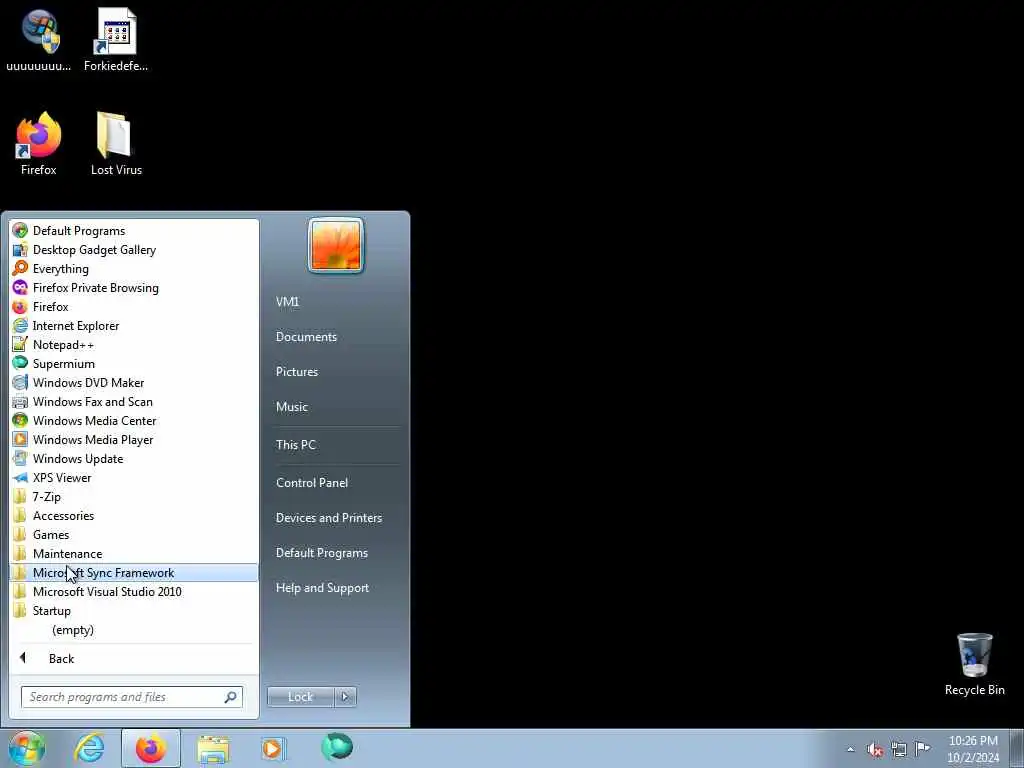Select the Forkiedefe... desktop shortcut

pos(116,39)
